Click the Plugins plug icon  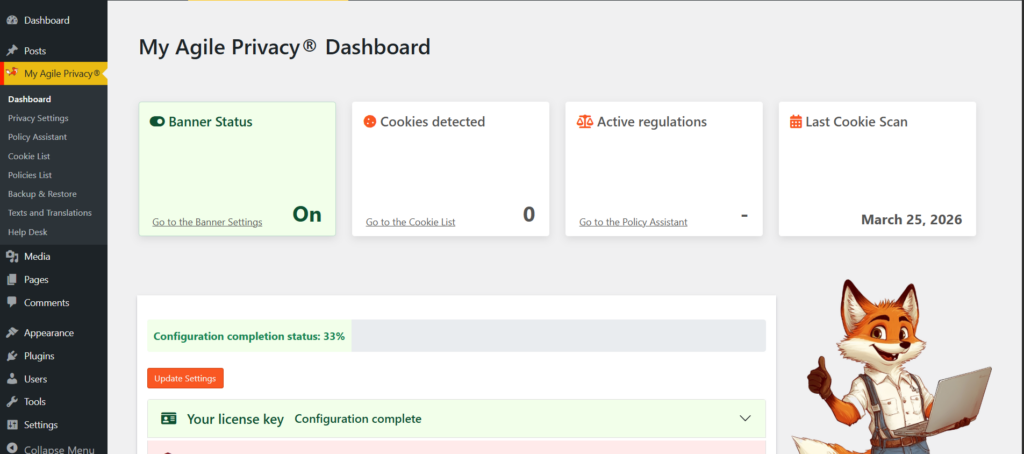coord(12,356)
